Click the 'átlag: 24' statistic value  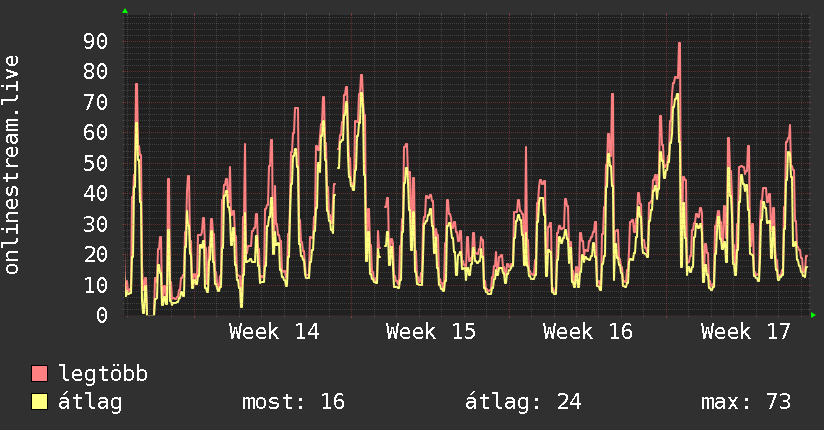tap(523, 402)
